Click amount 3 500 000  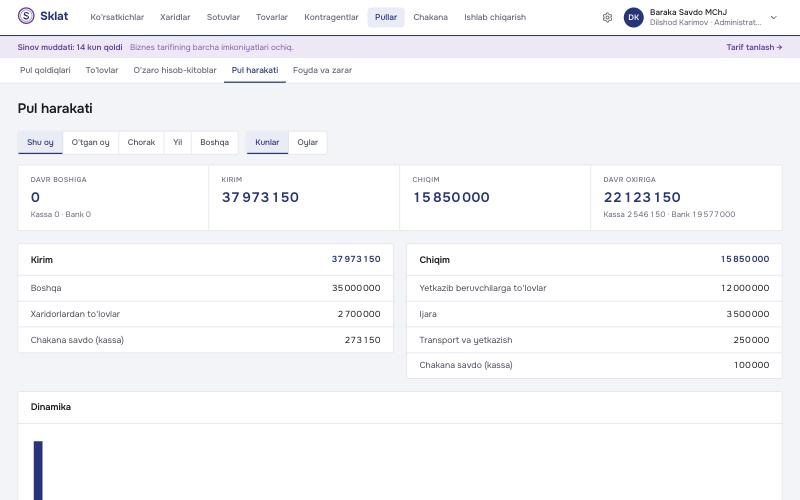click(748, 314)
